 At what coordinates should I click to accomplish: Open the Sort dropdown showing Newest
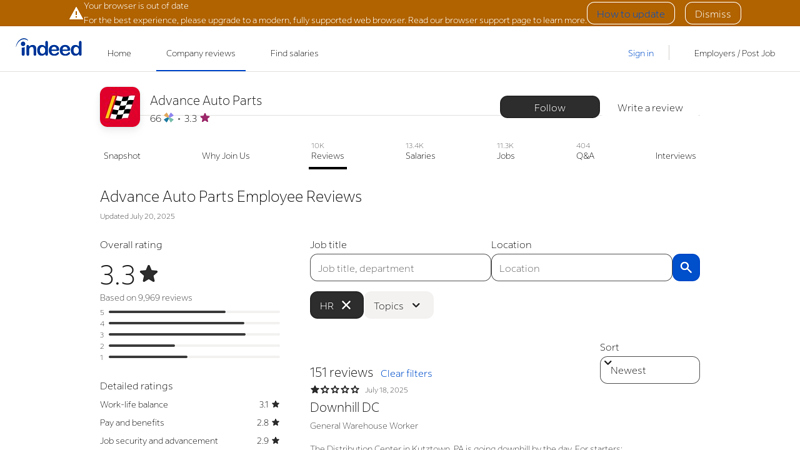click(649, 370)
